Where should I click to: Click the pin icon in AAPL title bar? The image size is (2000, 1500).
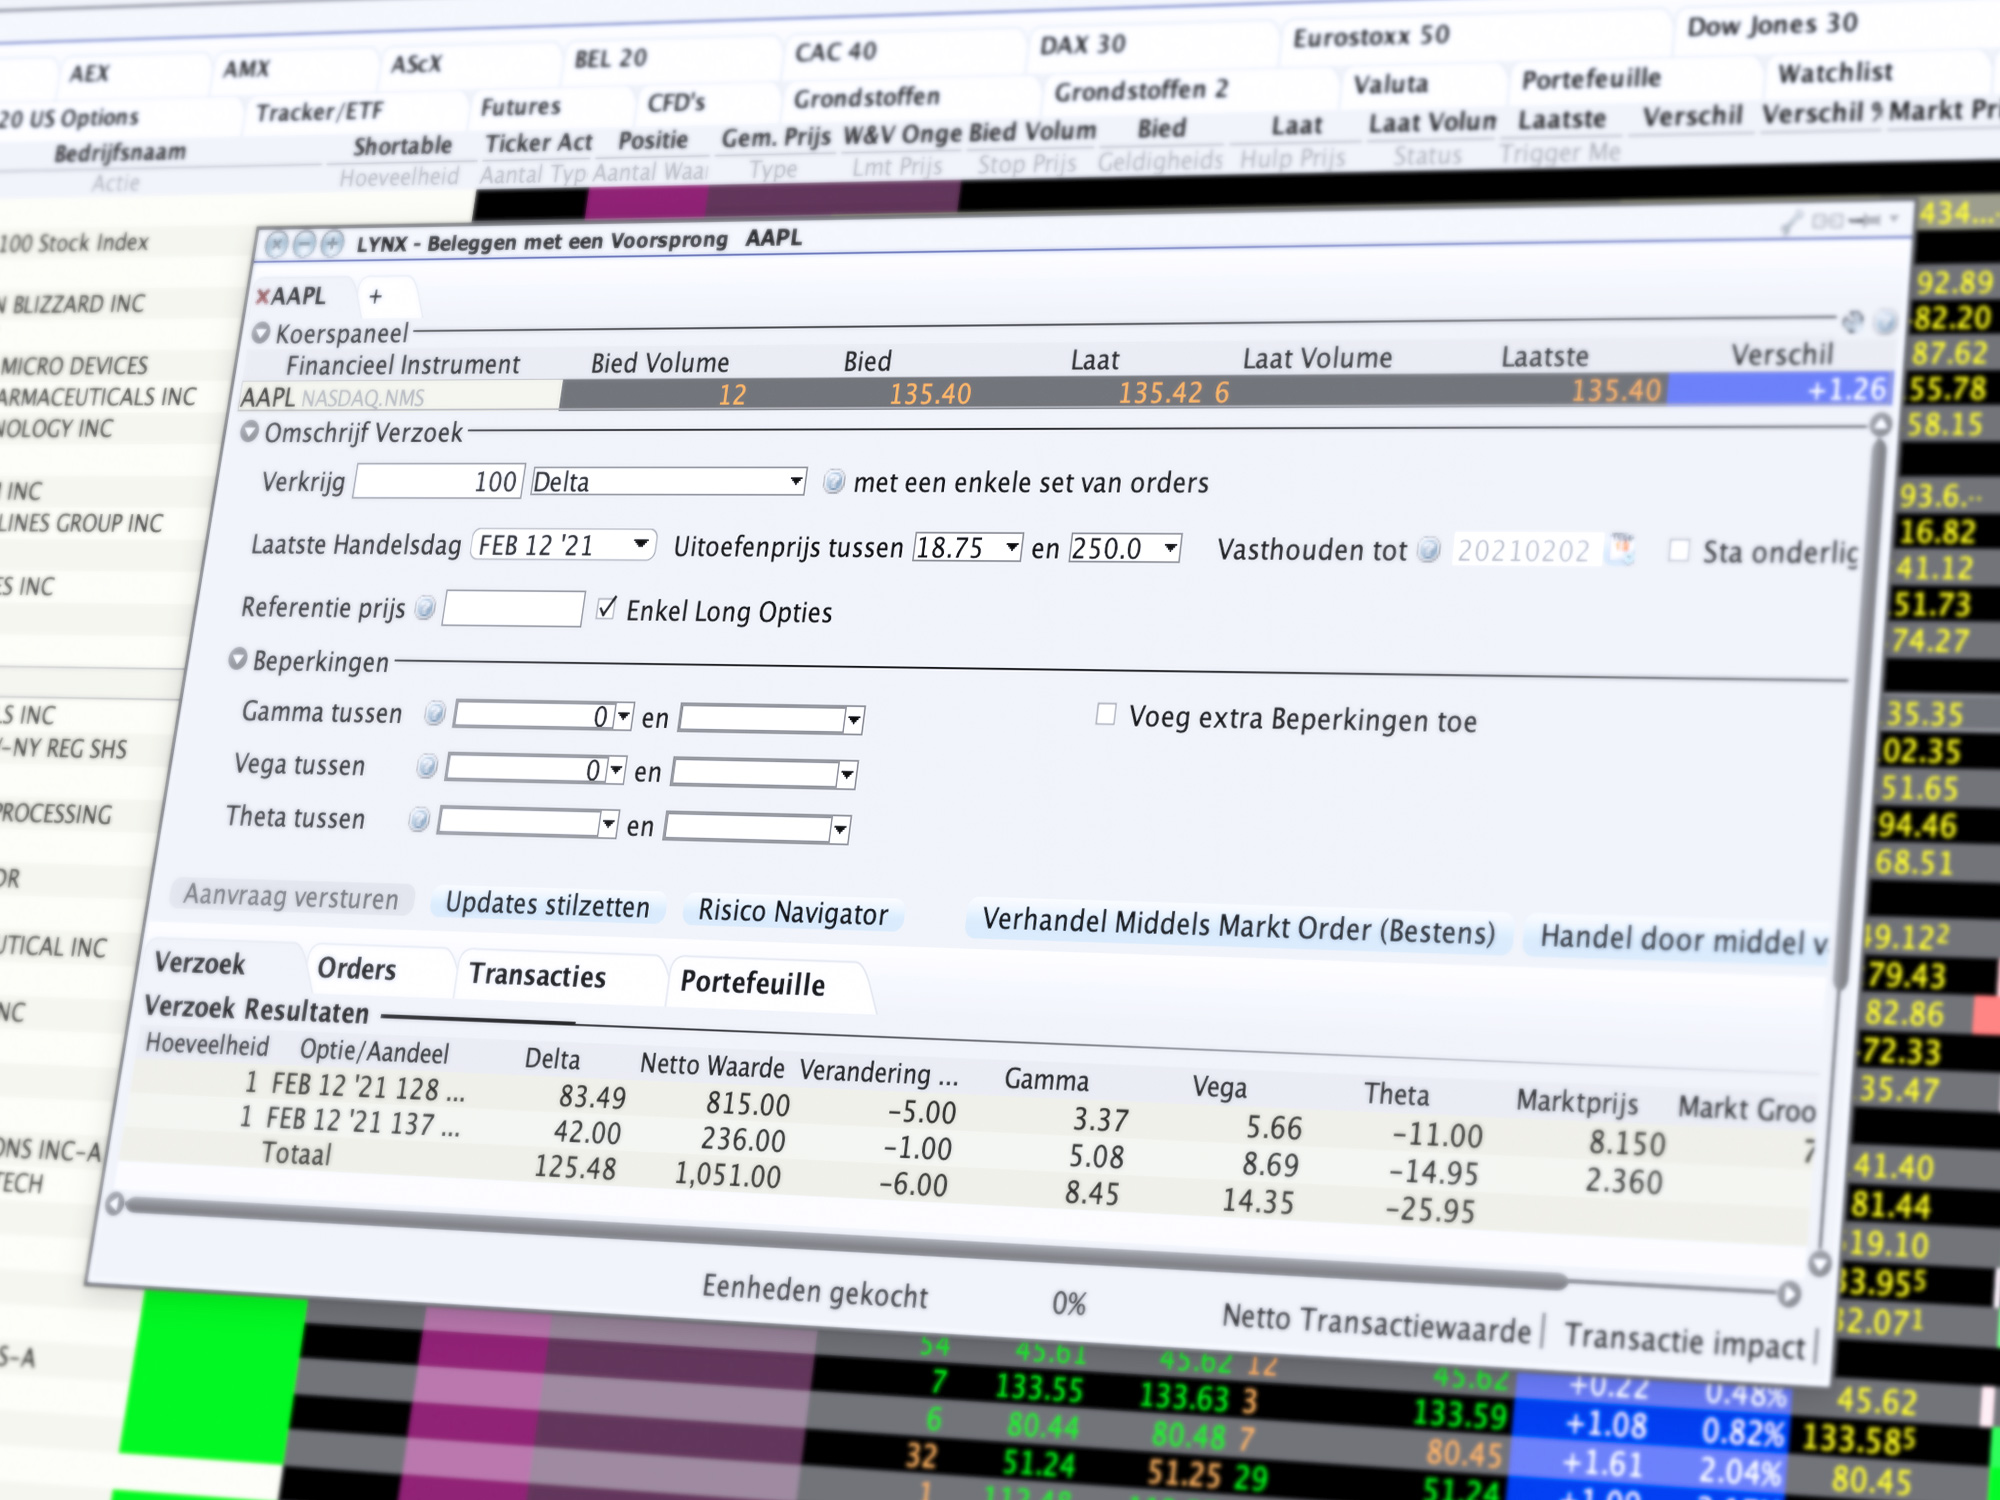point(1865,219)
